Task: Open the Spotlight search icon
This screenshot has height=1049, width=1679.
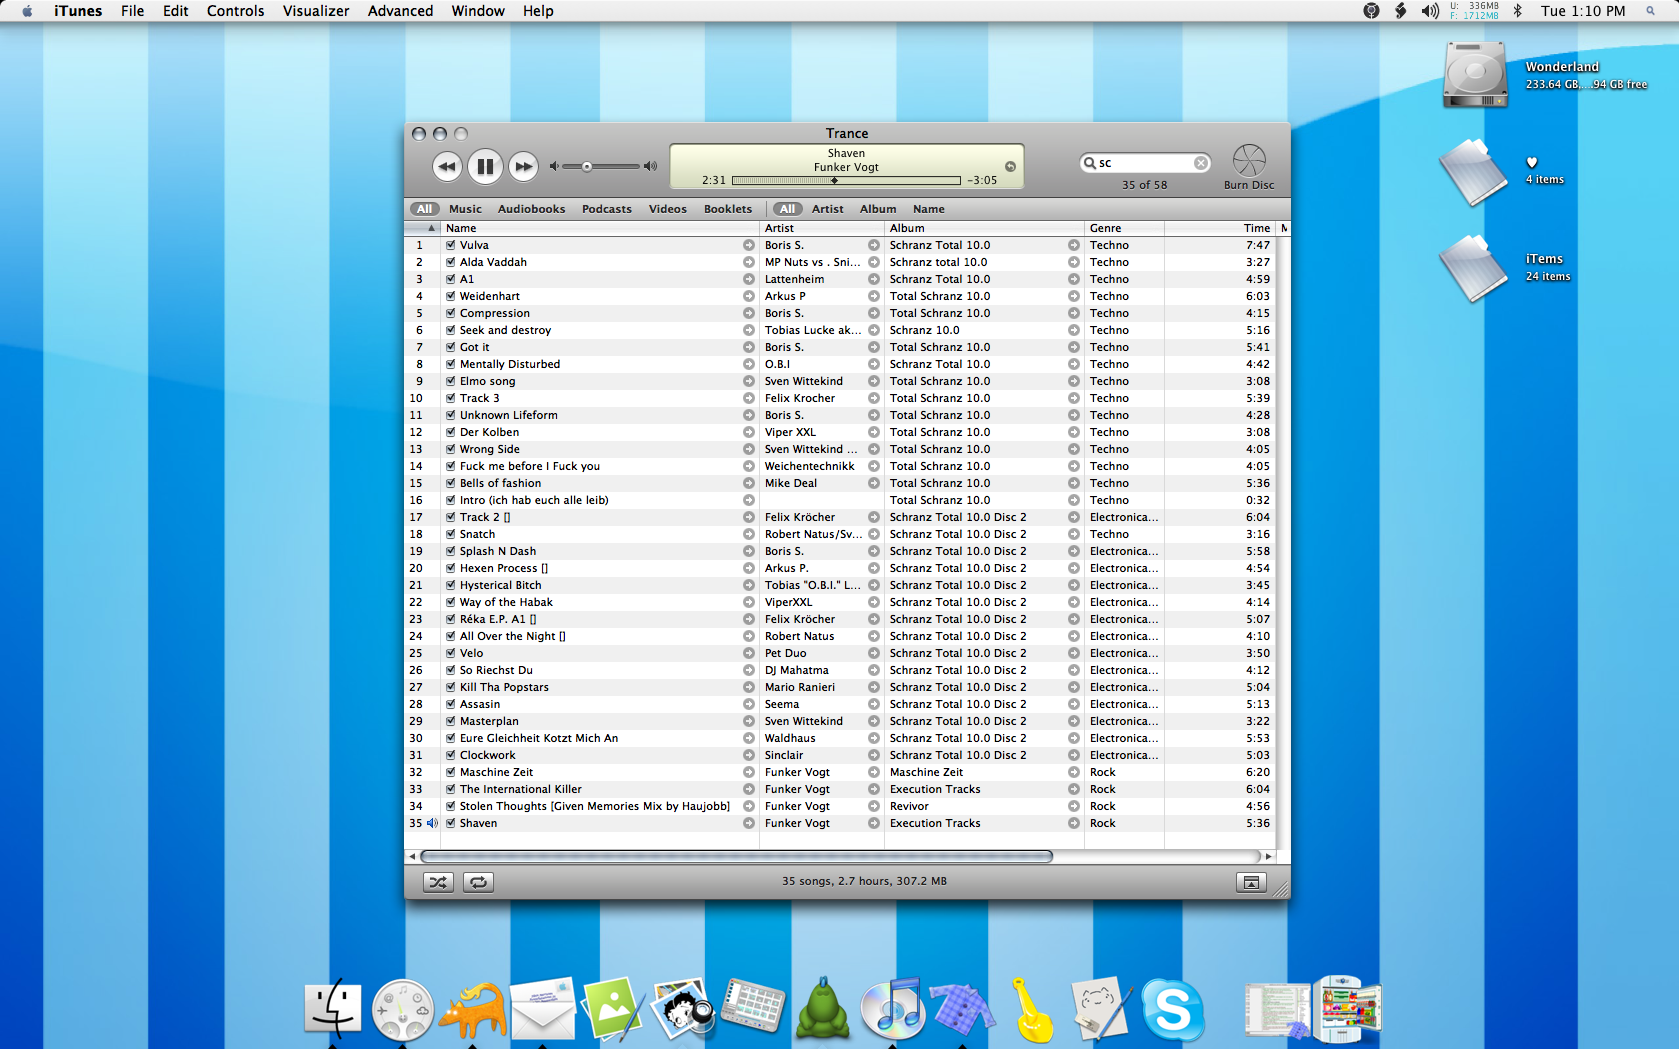Action: coord(1650,11)
